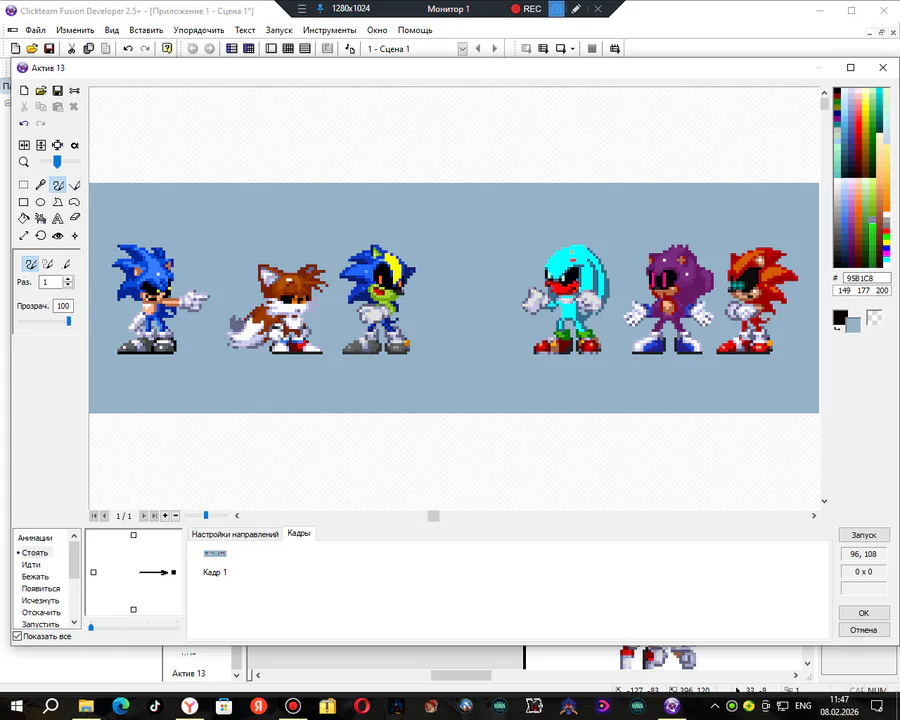Click the alpha channel icon
The width and height of the screenshot is (900, 720).
(75, 145)
